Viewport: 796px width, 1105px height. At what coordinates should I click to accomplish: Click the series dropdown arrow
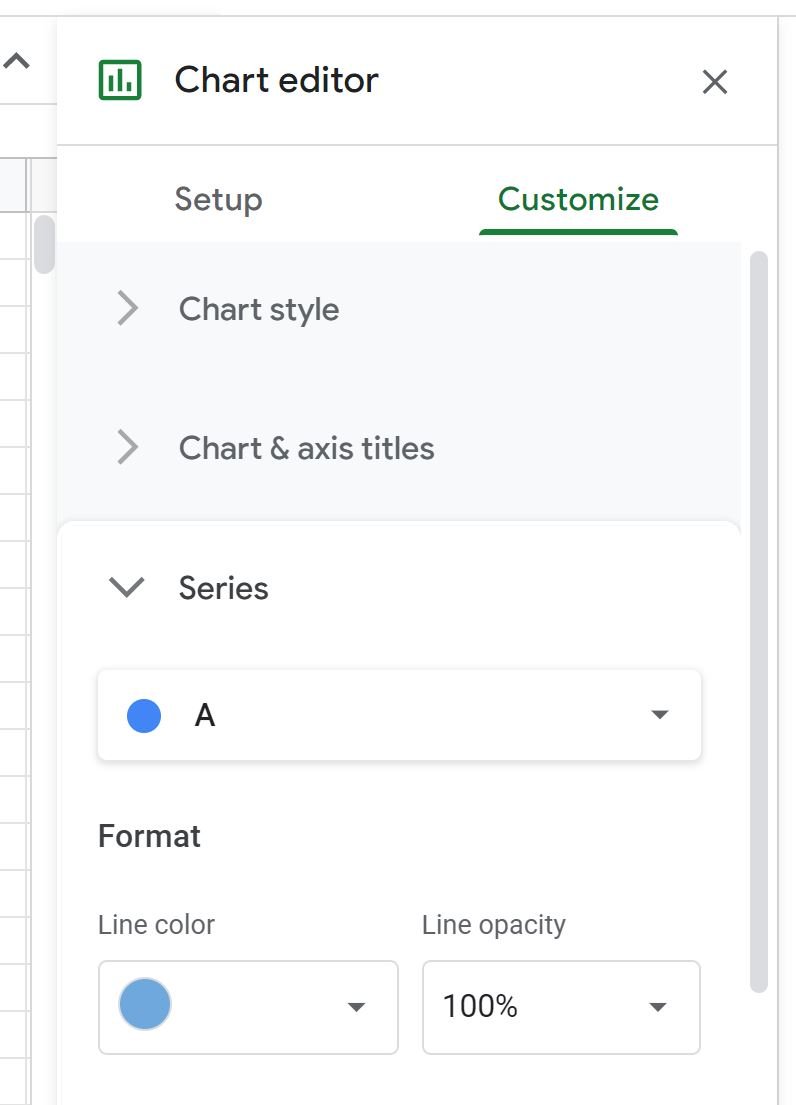(659, 715)
